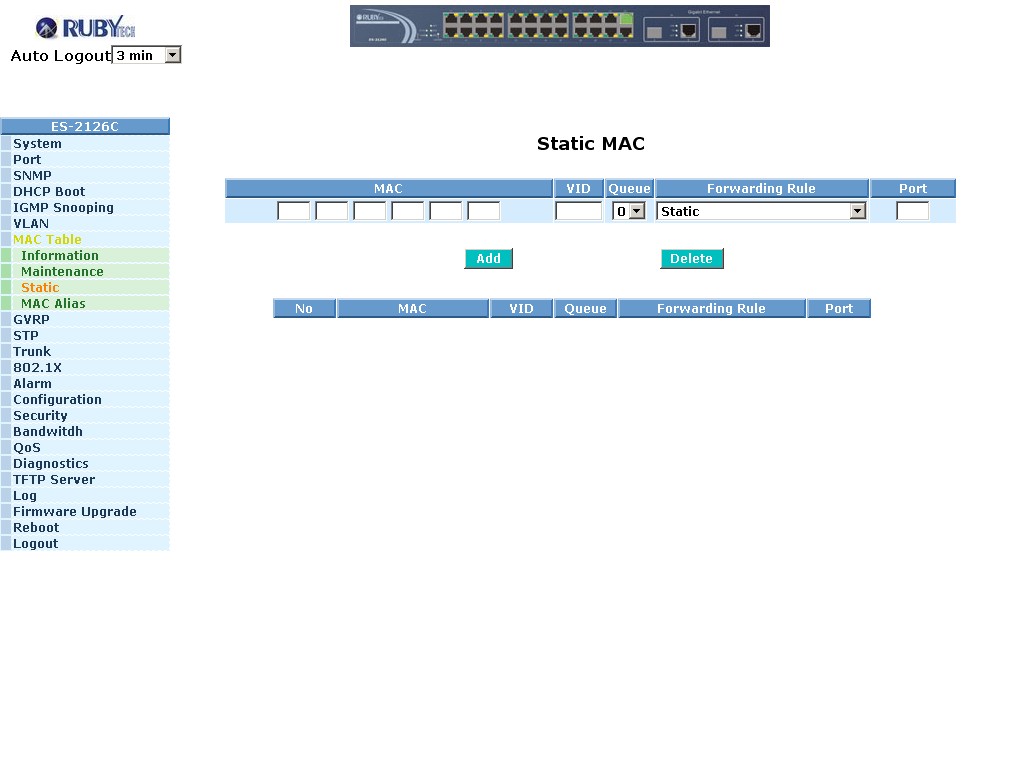
Task: Focus the fourth MAC octet field
Action: 408,211
